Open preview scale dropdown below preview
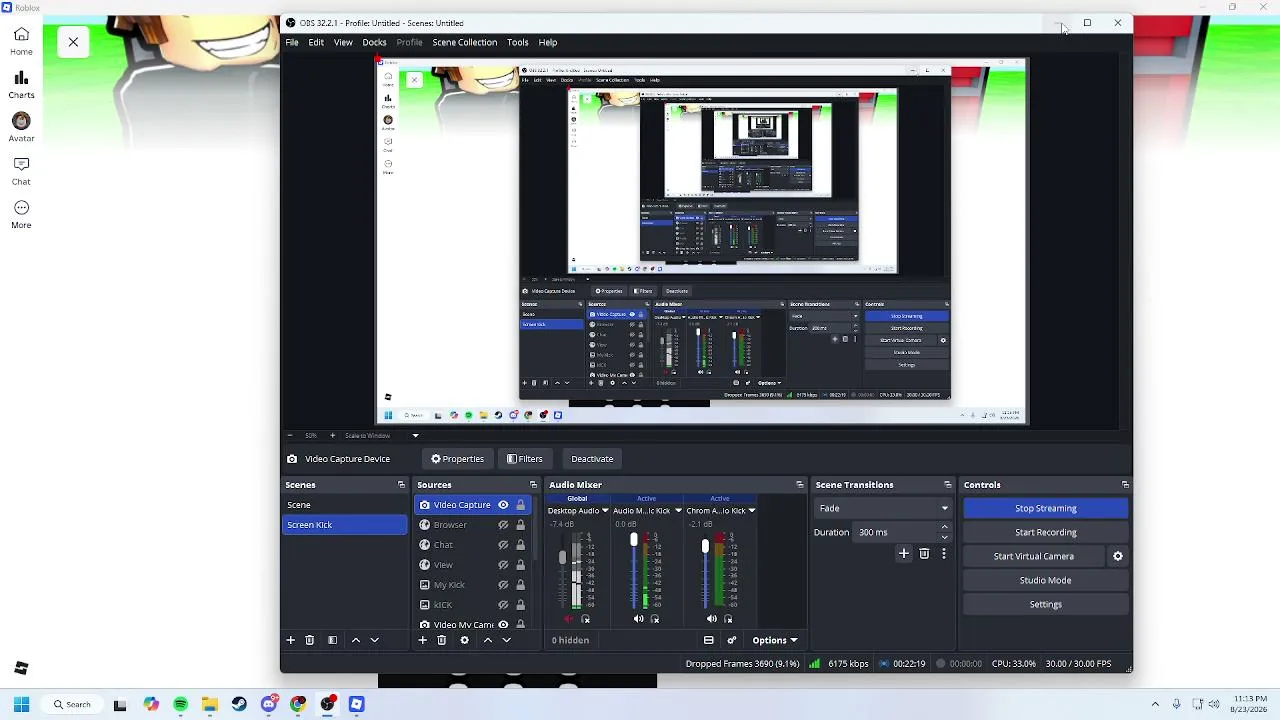 point(415,435)
